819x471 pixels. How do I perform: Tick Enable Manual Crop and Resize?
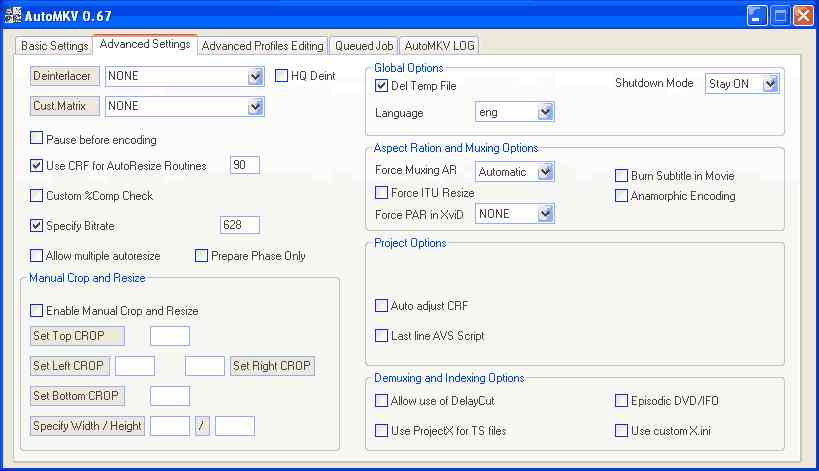37,311
